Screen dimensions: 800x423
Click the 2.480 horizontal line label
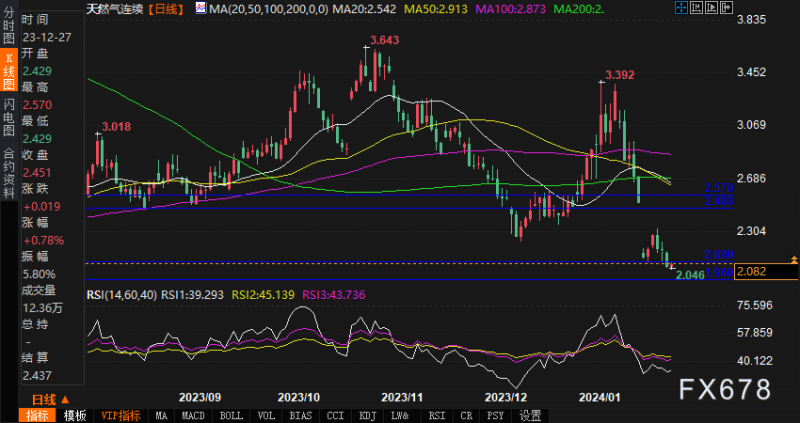pyautogui.click(x=719, y=201)
